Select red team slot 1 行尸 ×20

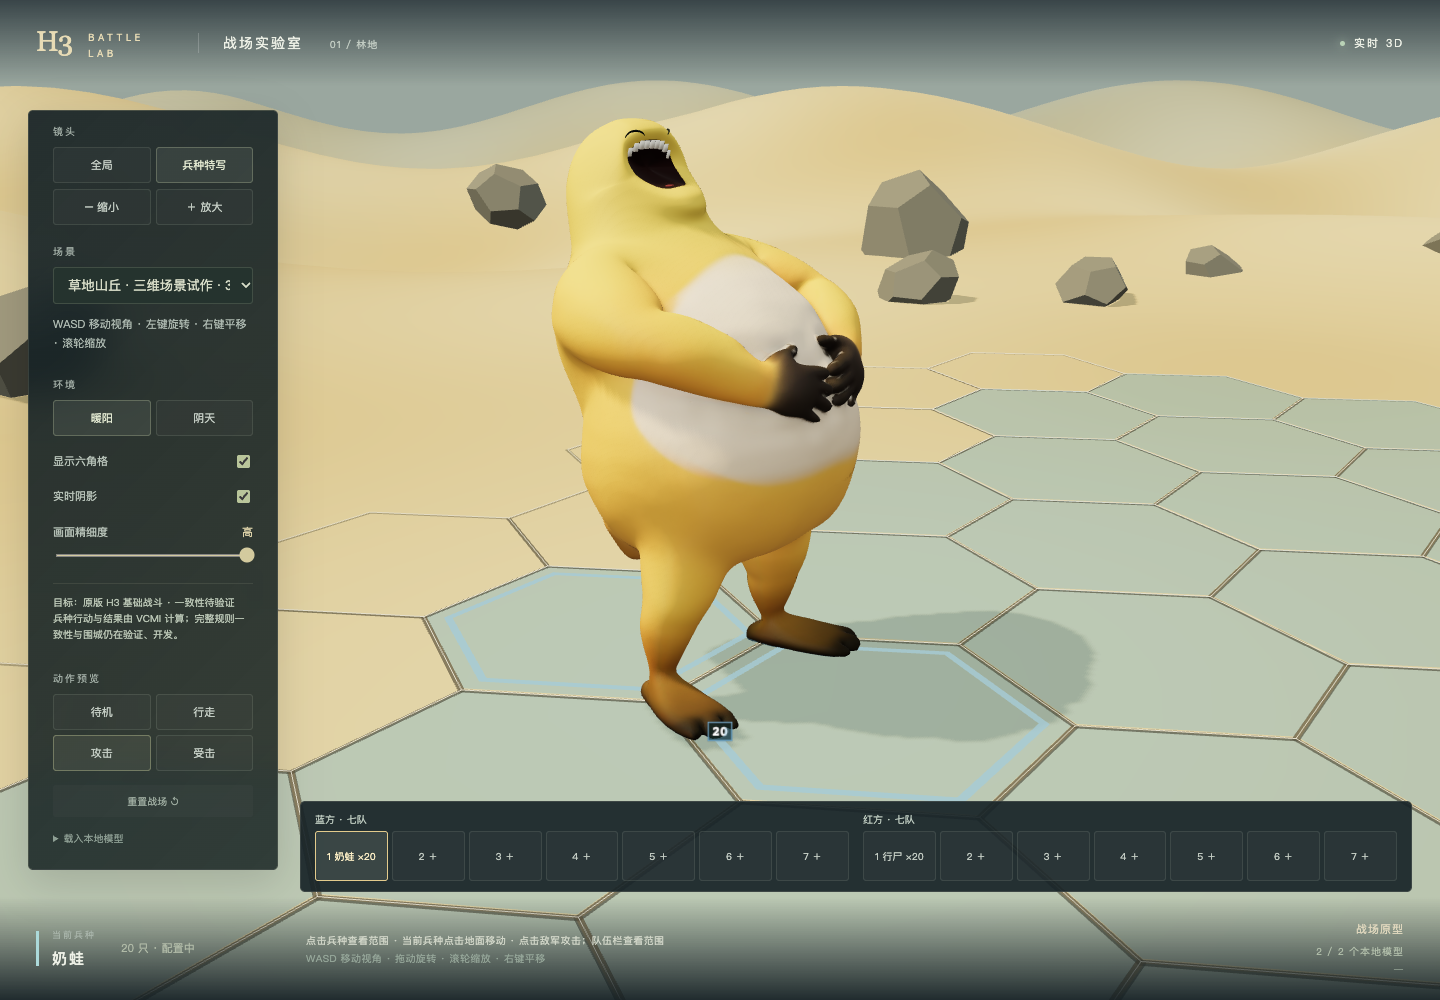(x=899, y=856)
